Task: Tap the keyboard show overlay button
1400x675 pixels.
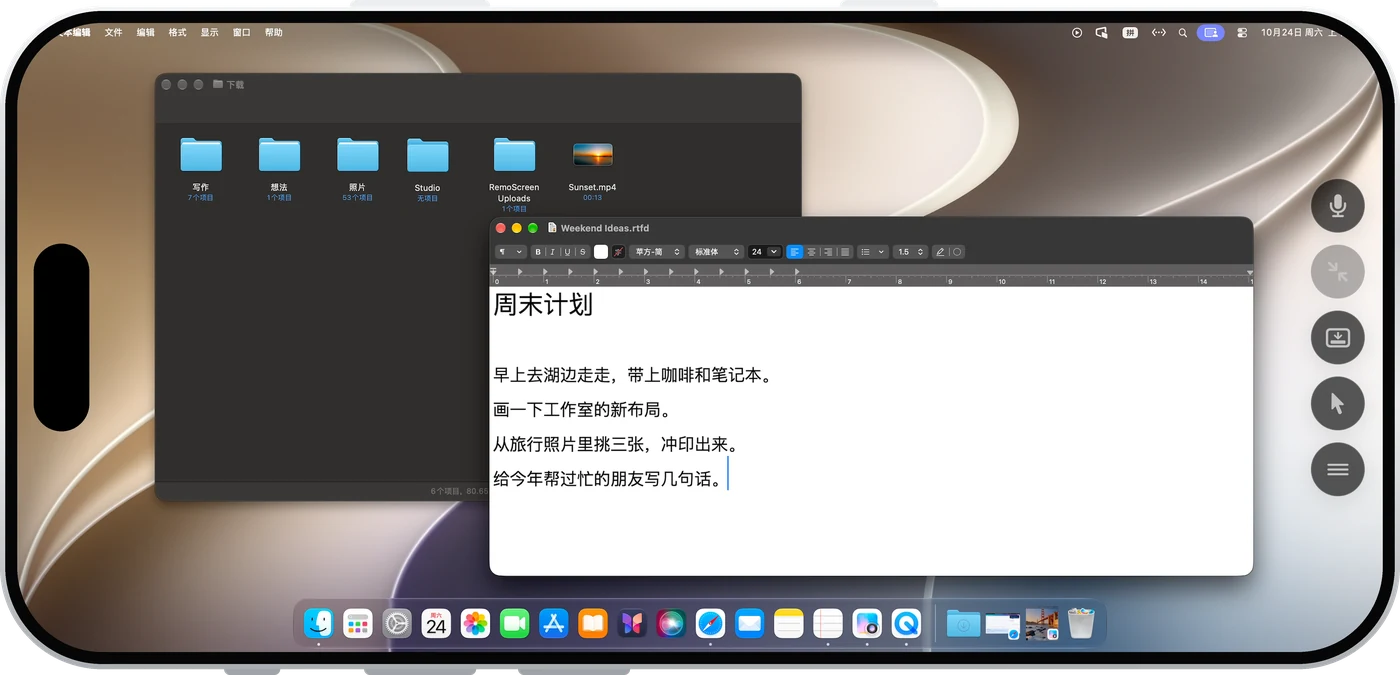Action: pos(1338,337)
